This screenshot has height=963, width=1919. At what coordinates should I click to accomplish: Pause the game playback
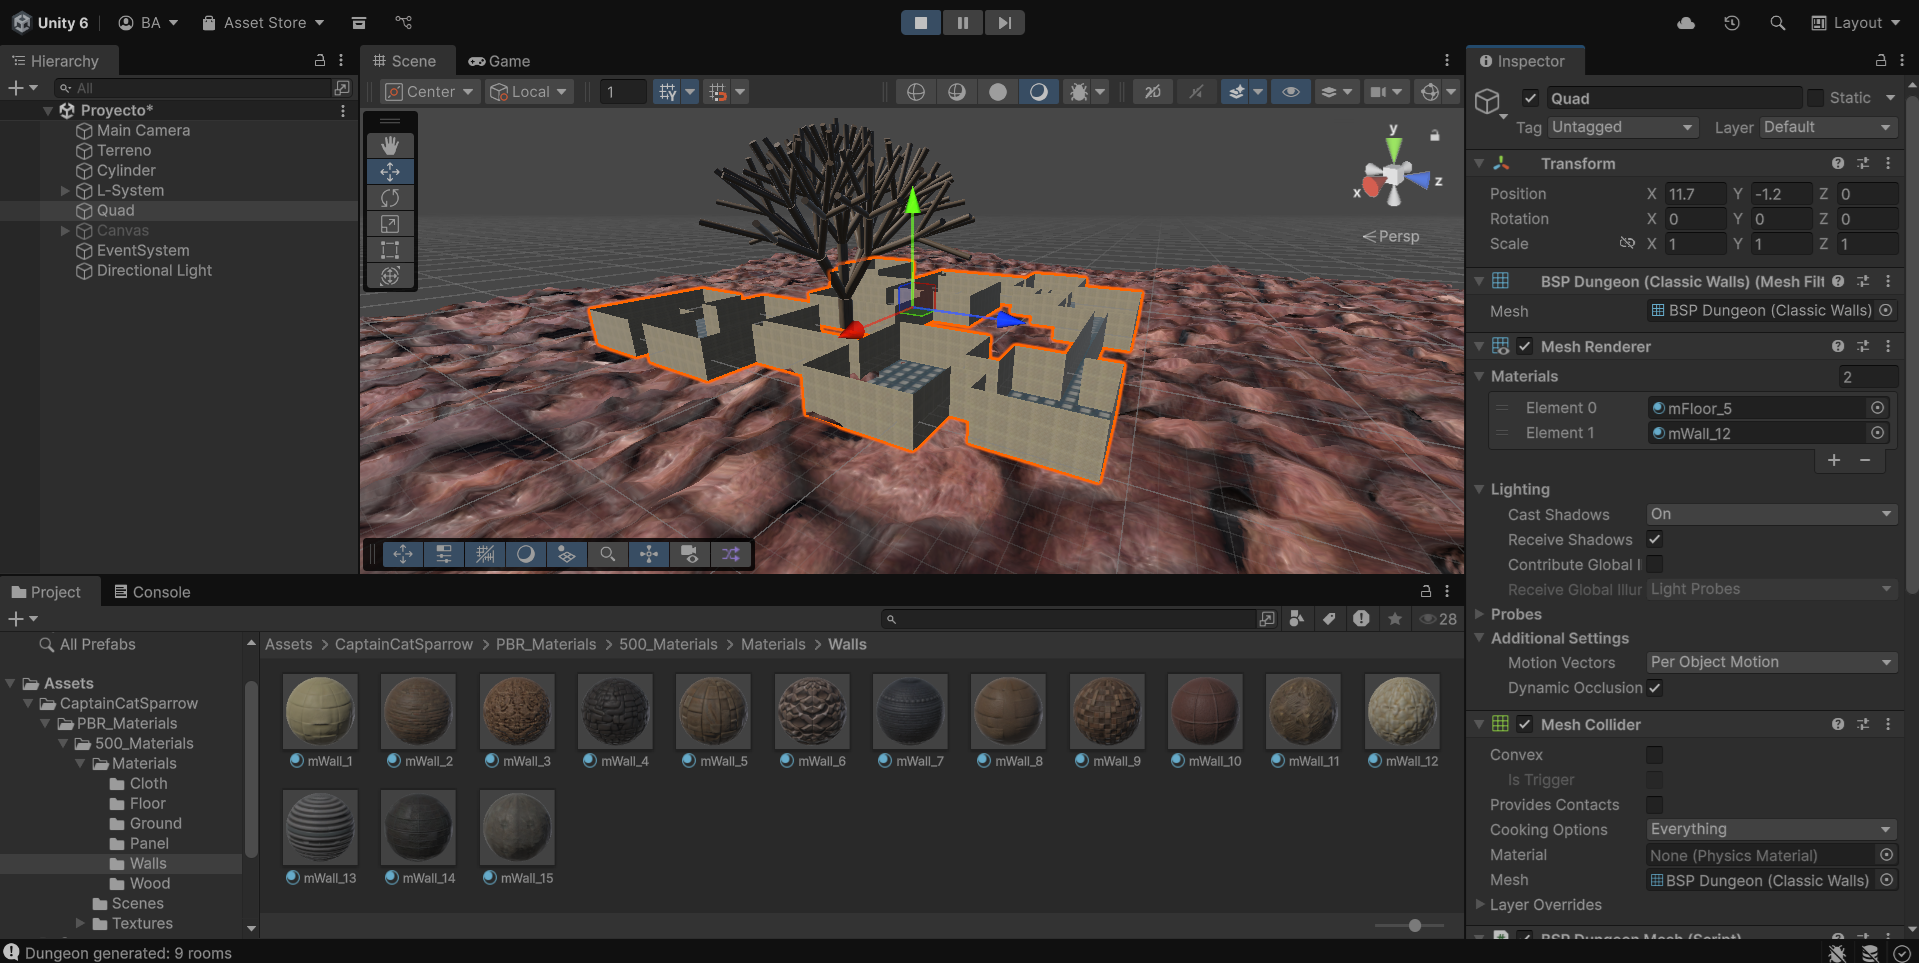tap(963, 23)
